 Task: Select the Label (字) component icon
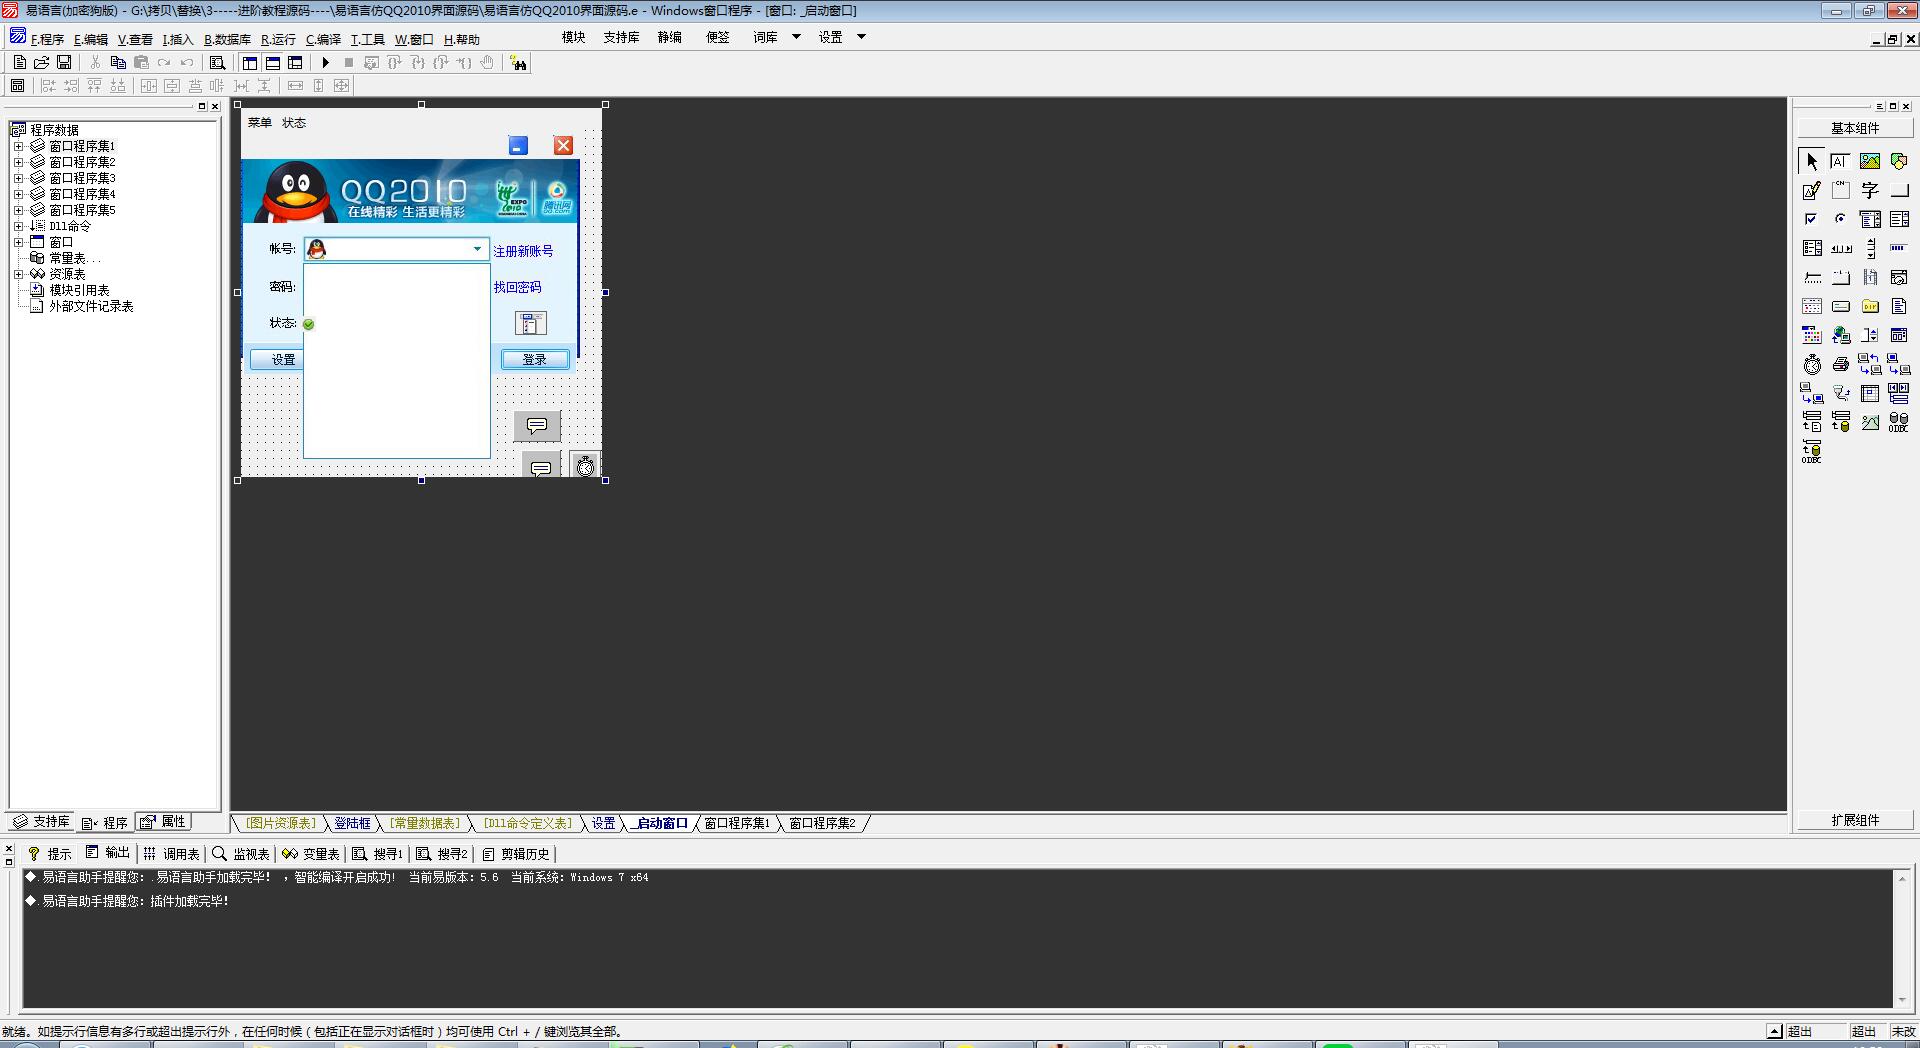(1870, 190)
